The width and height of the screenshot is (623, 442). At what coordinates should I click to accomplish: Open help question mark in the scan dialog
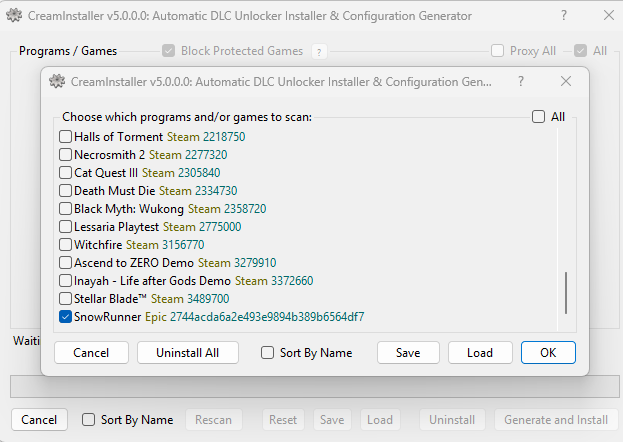[x=521, y=81]
